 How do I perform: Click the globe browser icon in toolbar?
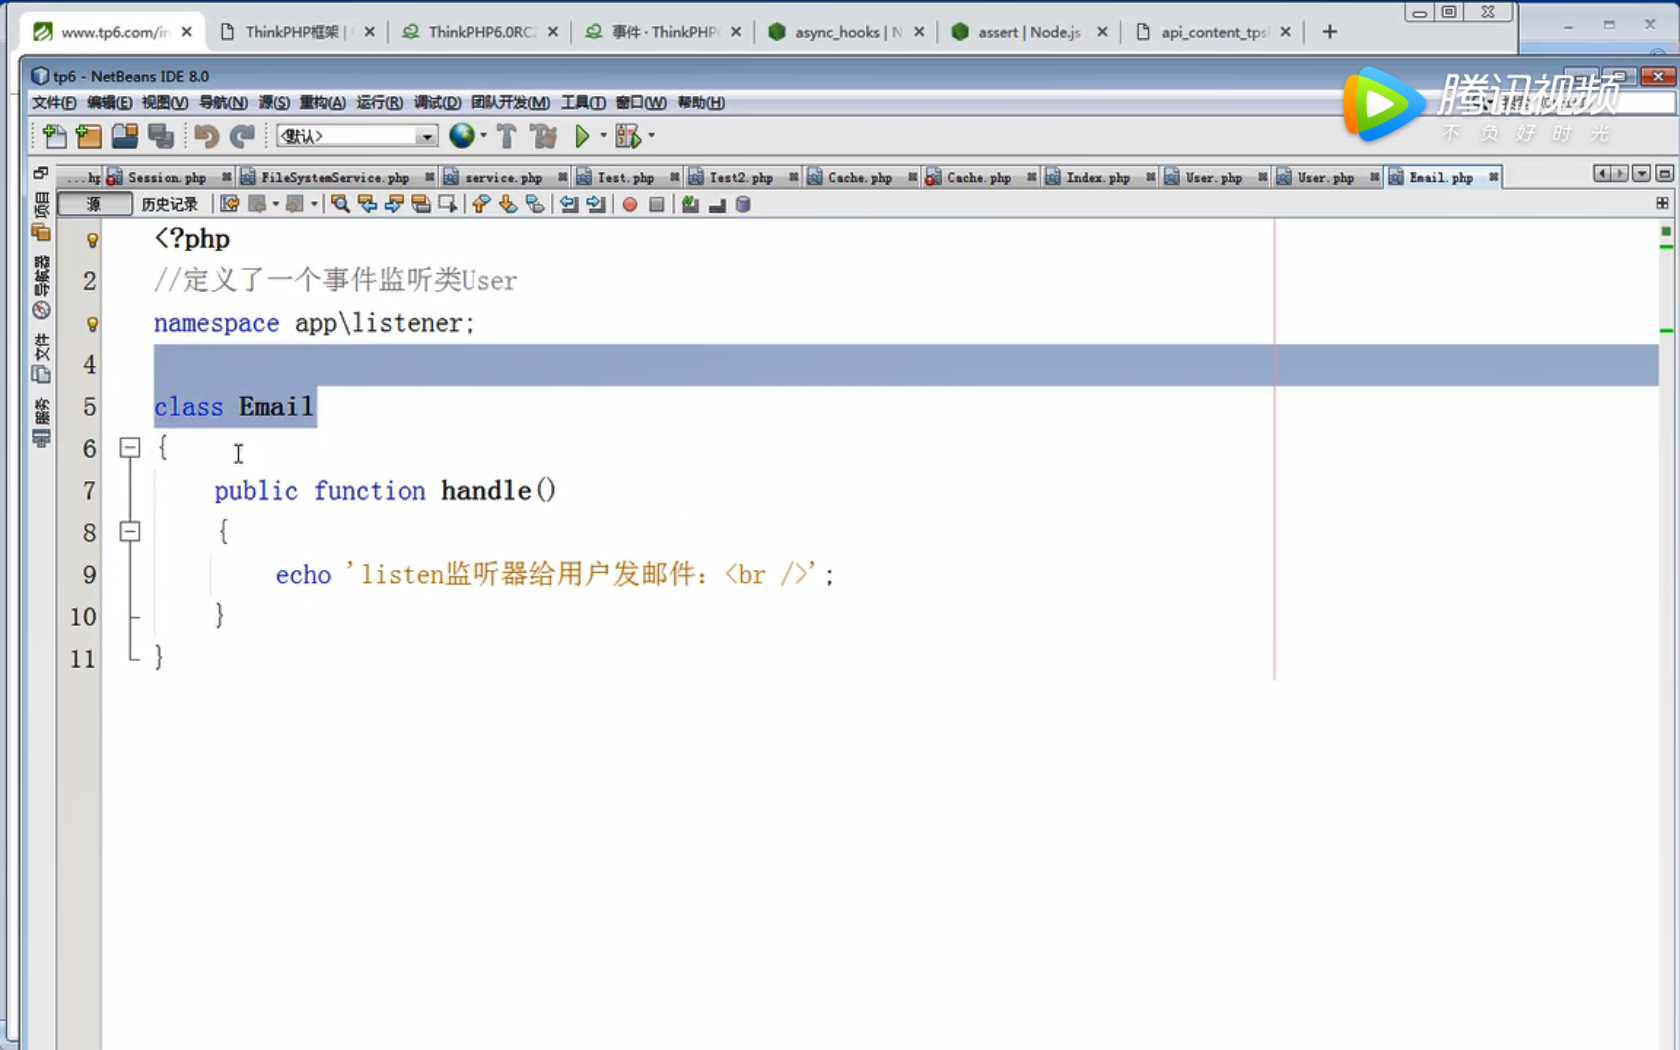pyautogui.click(x=461, y=135)
